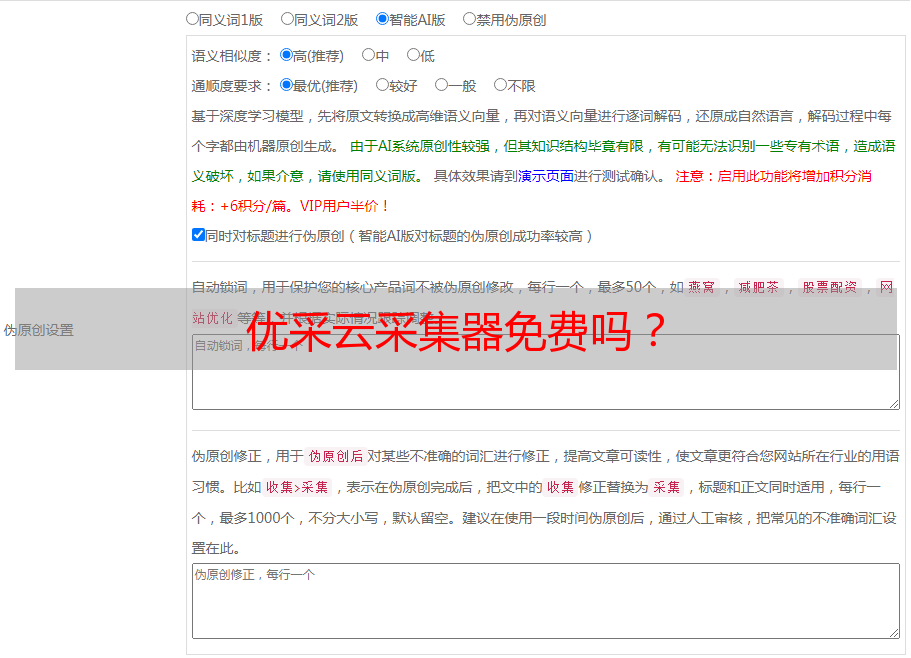Open the 演示页面 link
This screenshot has height=658, width=911.
pyautogui.click(x=545, y=176)
